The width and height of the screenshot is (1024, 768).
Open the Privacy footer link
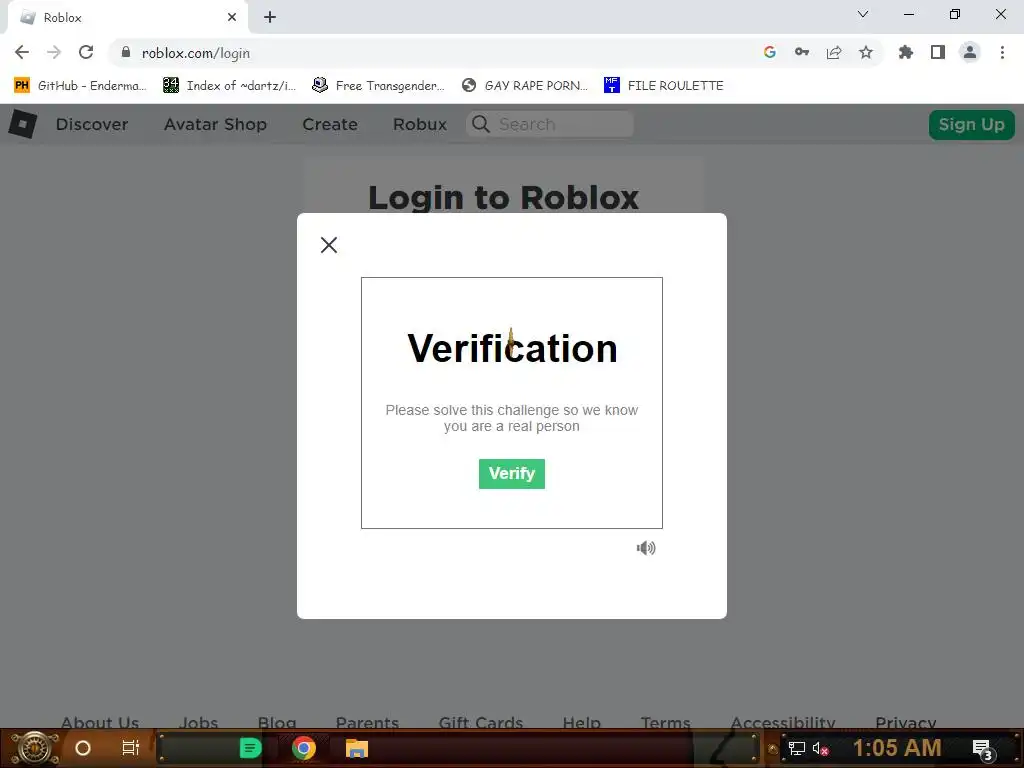point(906,722)
